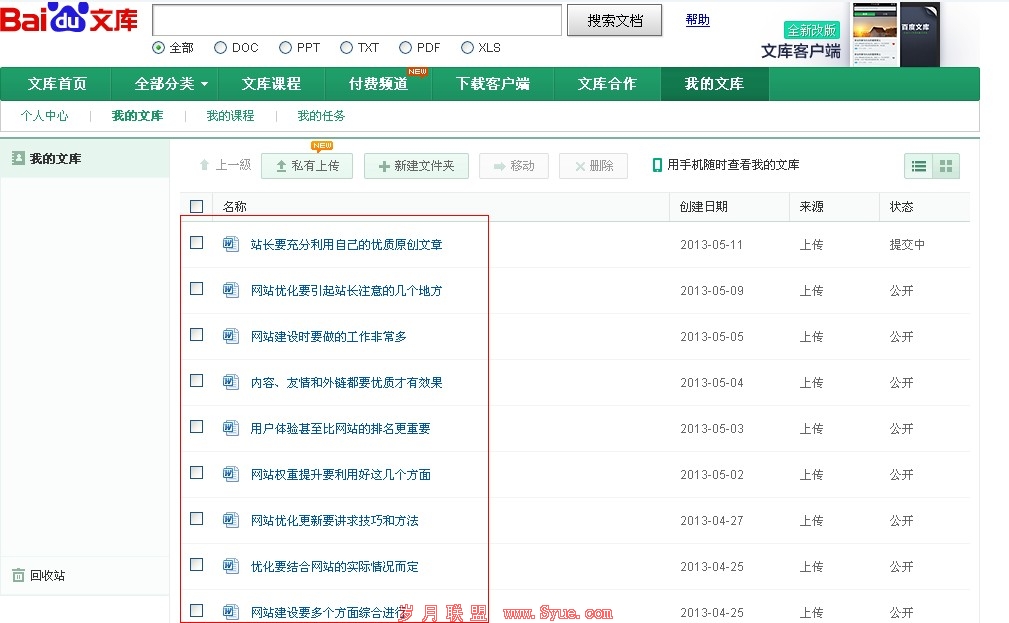This screenshot has width=1009, height=623.
Task: Select the XLS filter radio button
Action: (x=467, y=48)
